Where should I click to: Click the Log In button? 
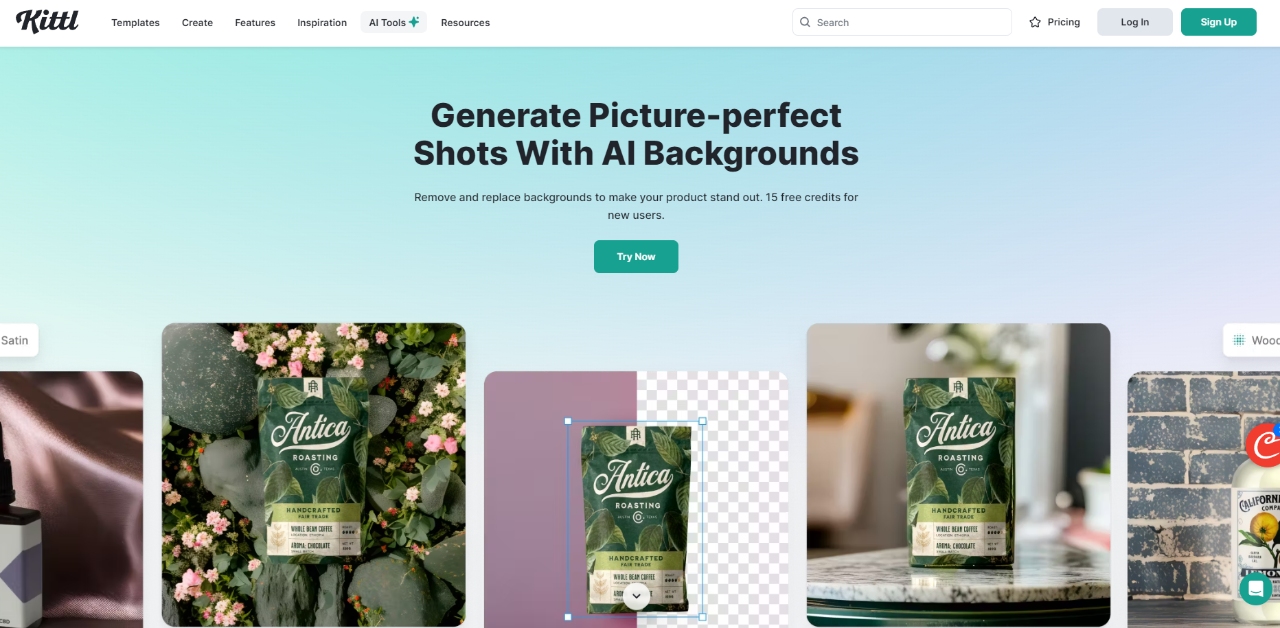pos(1134,22)
